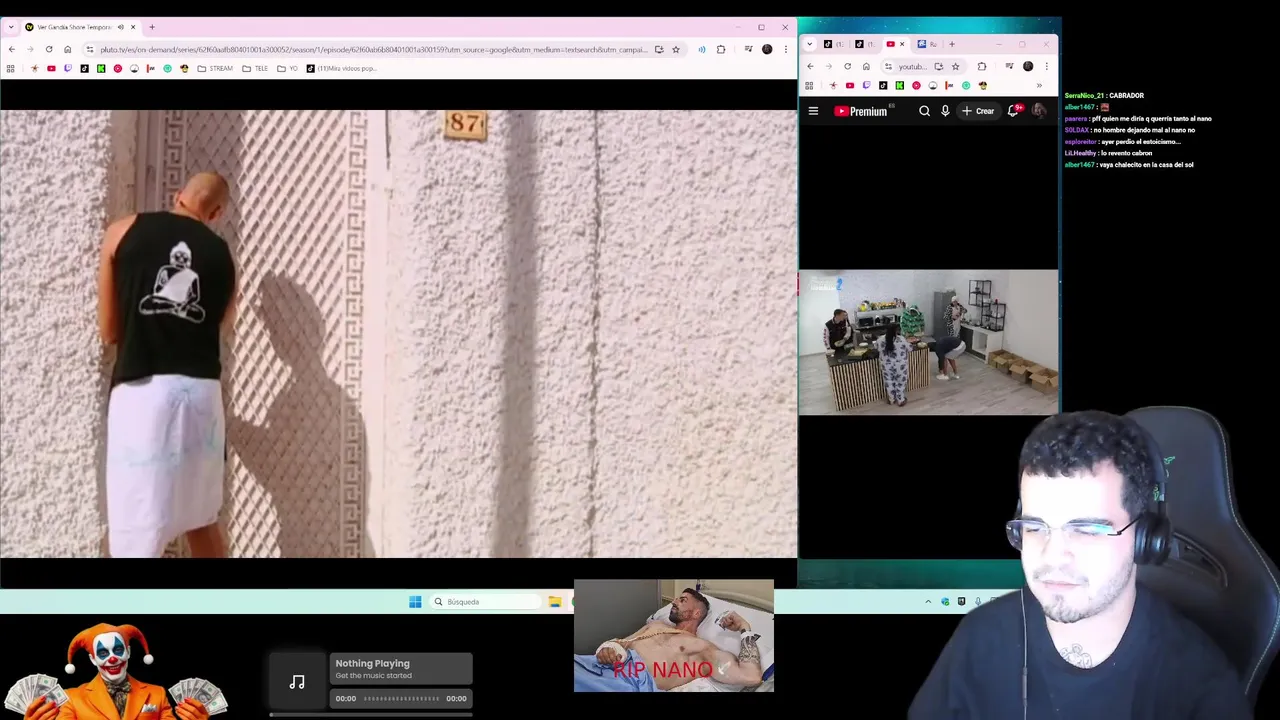1280x720 pixels.
Task: Open Chrome menu in Pluto TV window
Action: pyautogui.click(x=785, y=49)
